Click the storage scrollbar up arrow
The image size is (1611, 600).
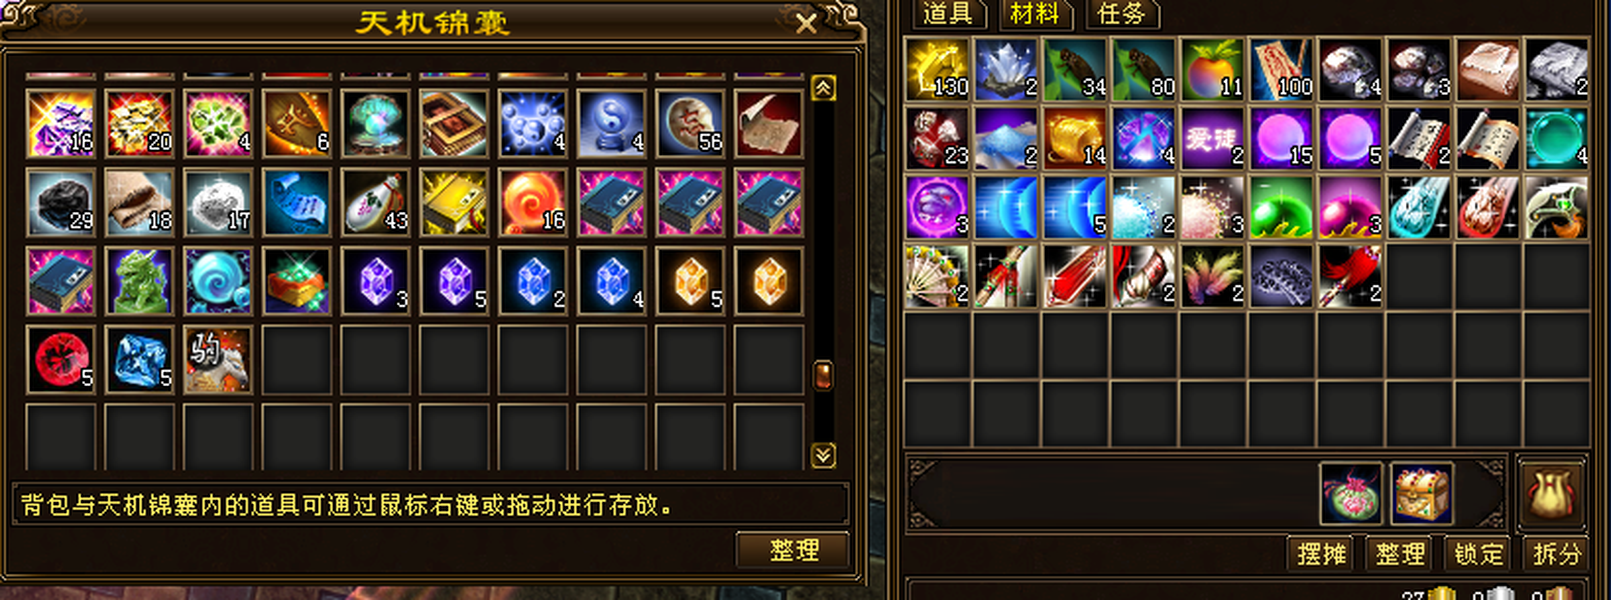click(823, 88)
